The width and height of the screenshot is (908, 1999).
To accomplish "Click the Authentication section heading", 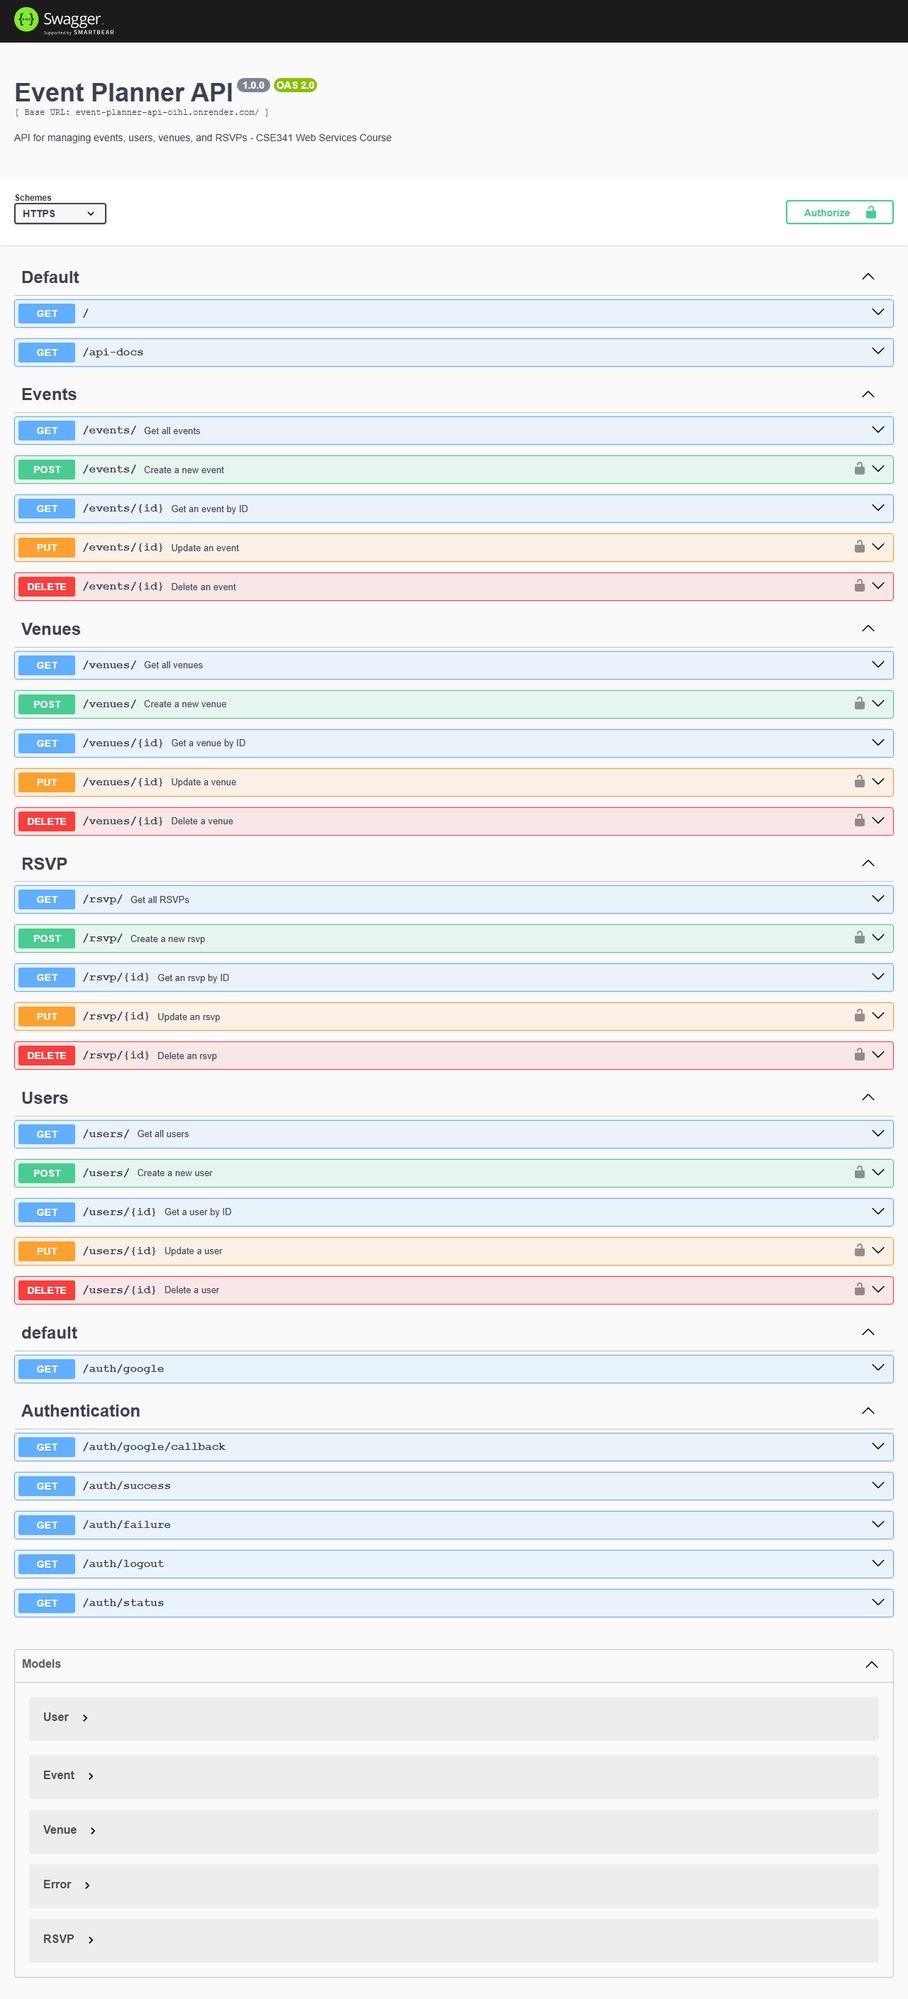I will click(x=81, y=1411).
